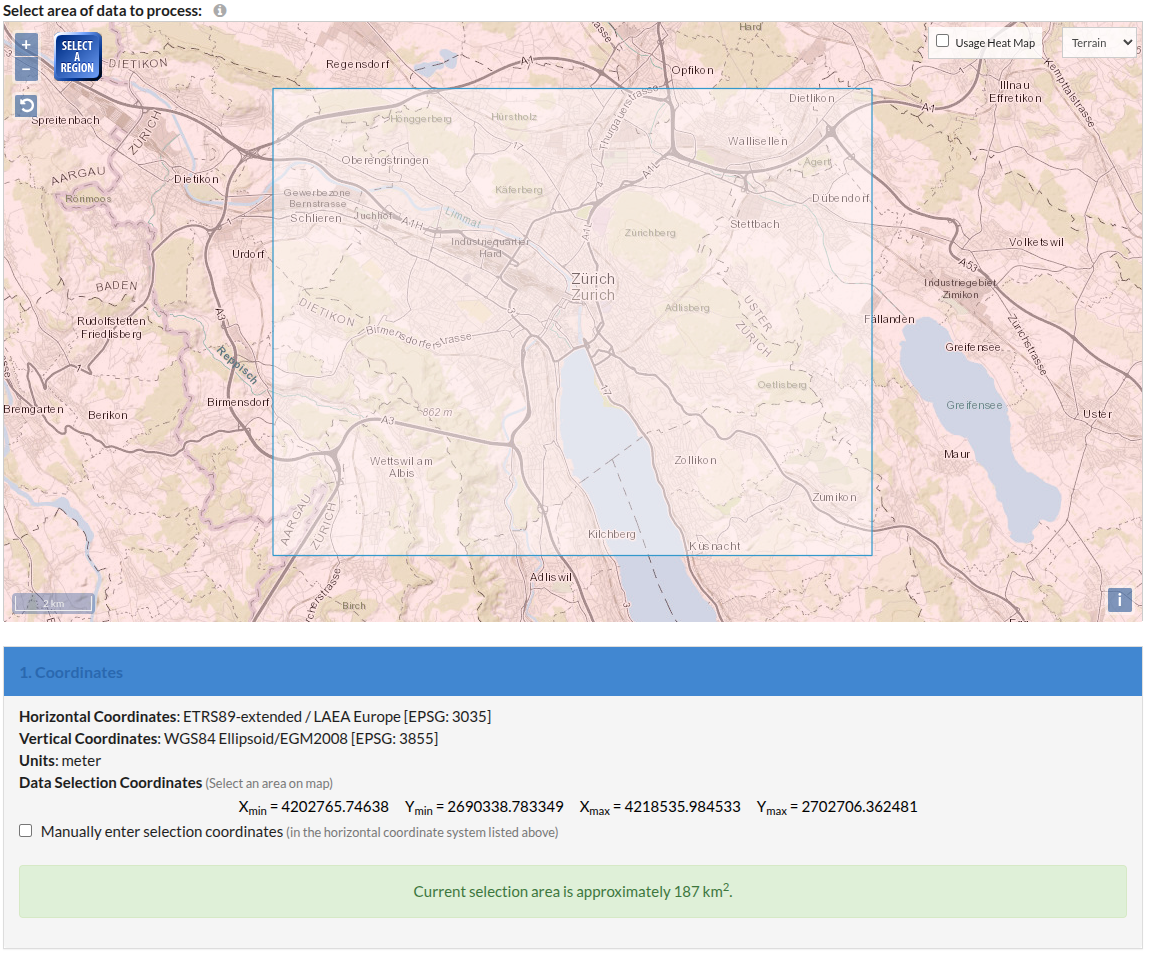Click the map scale bar indicator
1154x960 pixels.
pos(53,603)
